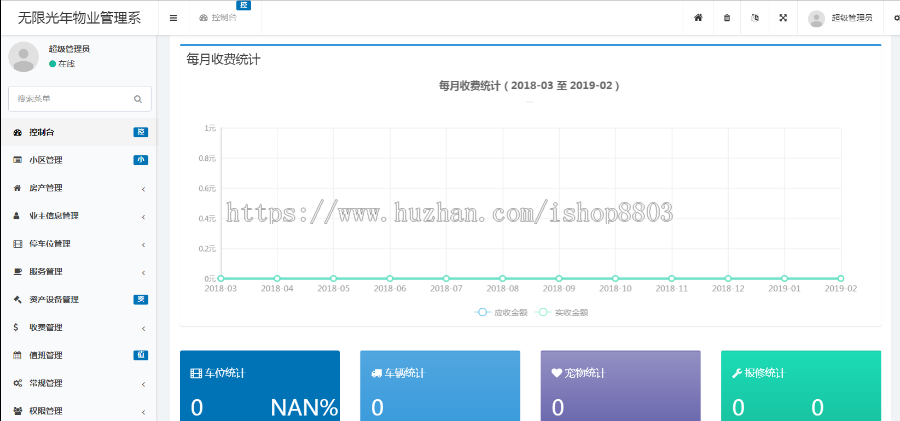Click the group icon beside 权限管理

pos(17,411)
